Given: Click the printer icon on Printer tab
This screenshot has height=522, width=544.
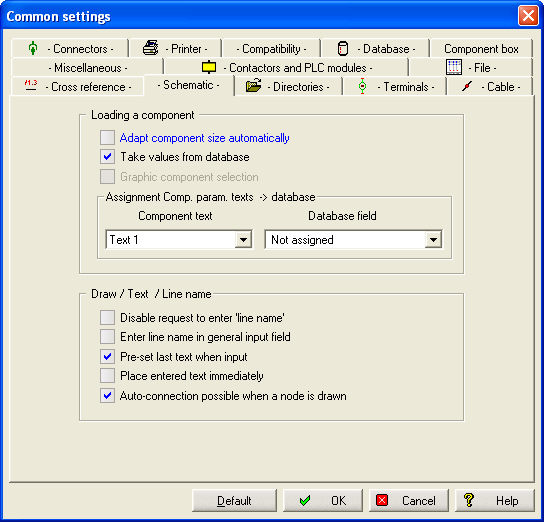Looking at the screenshot, I should 151,48.
